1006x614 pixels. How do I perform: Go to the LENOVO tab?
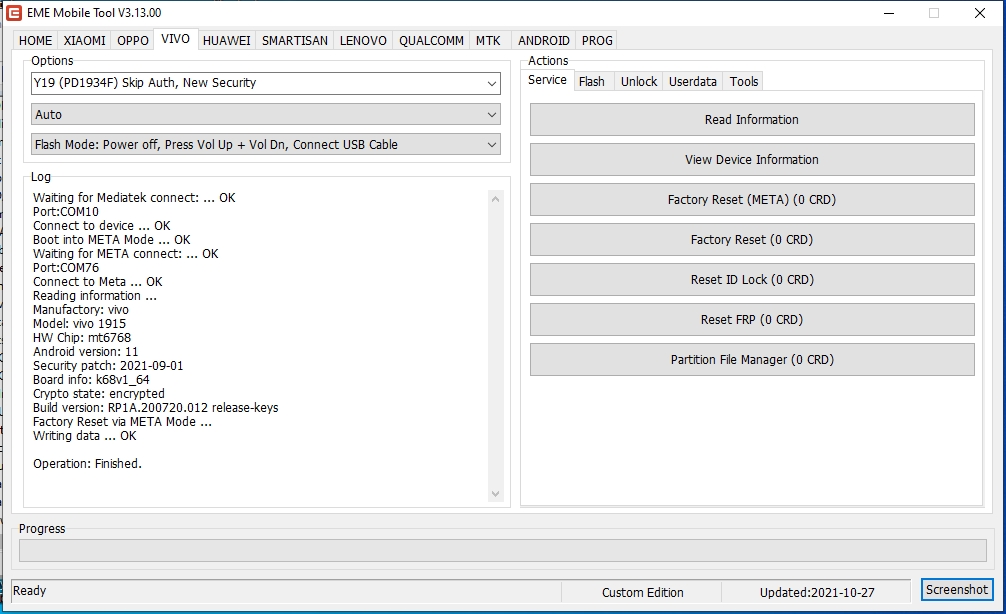[x=363, y=40]
